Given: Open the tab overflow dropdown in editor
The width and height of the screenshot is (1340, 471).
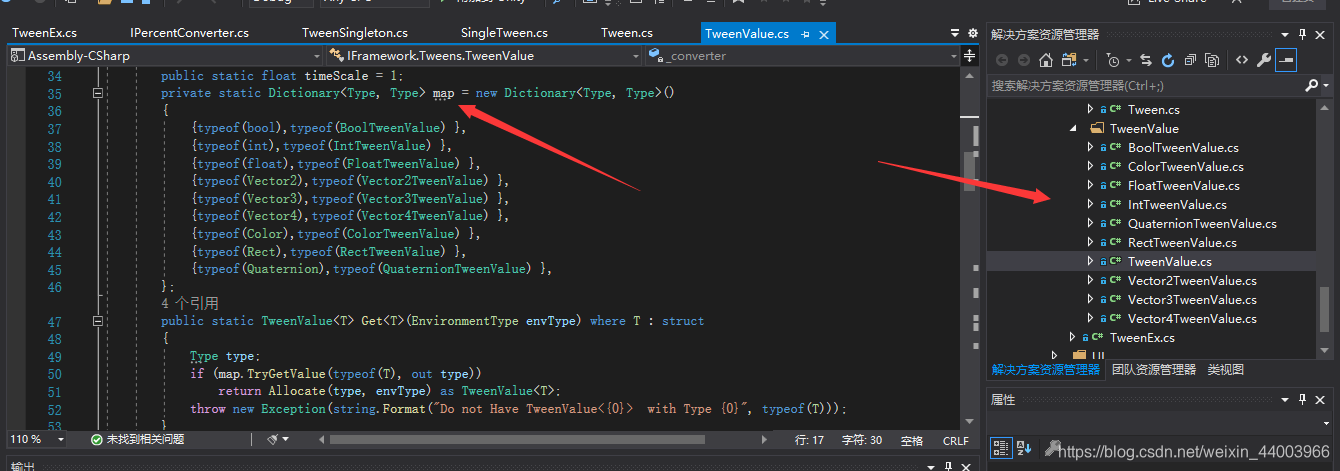Looking at the screenshot, I should pos(955,33).
